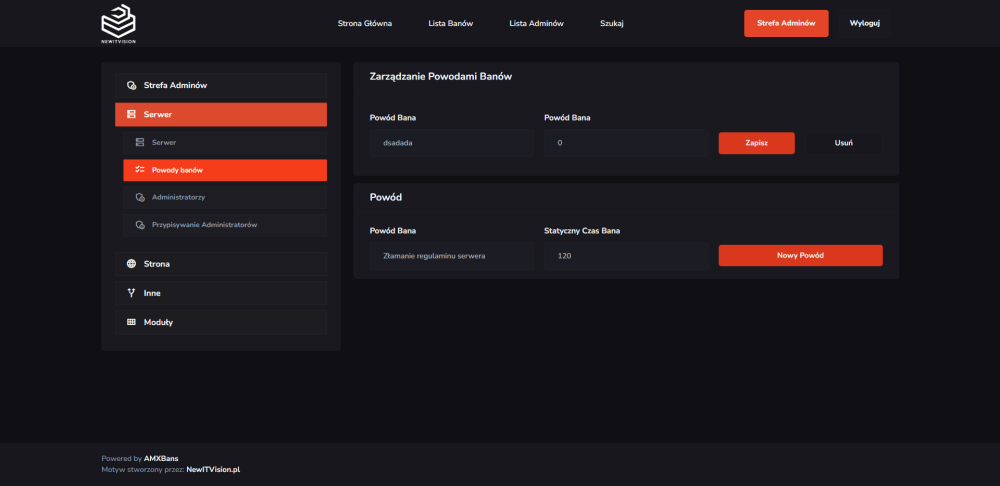Click the Inne fork icon

pos(131,293)
